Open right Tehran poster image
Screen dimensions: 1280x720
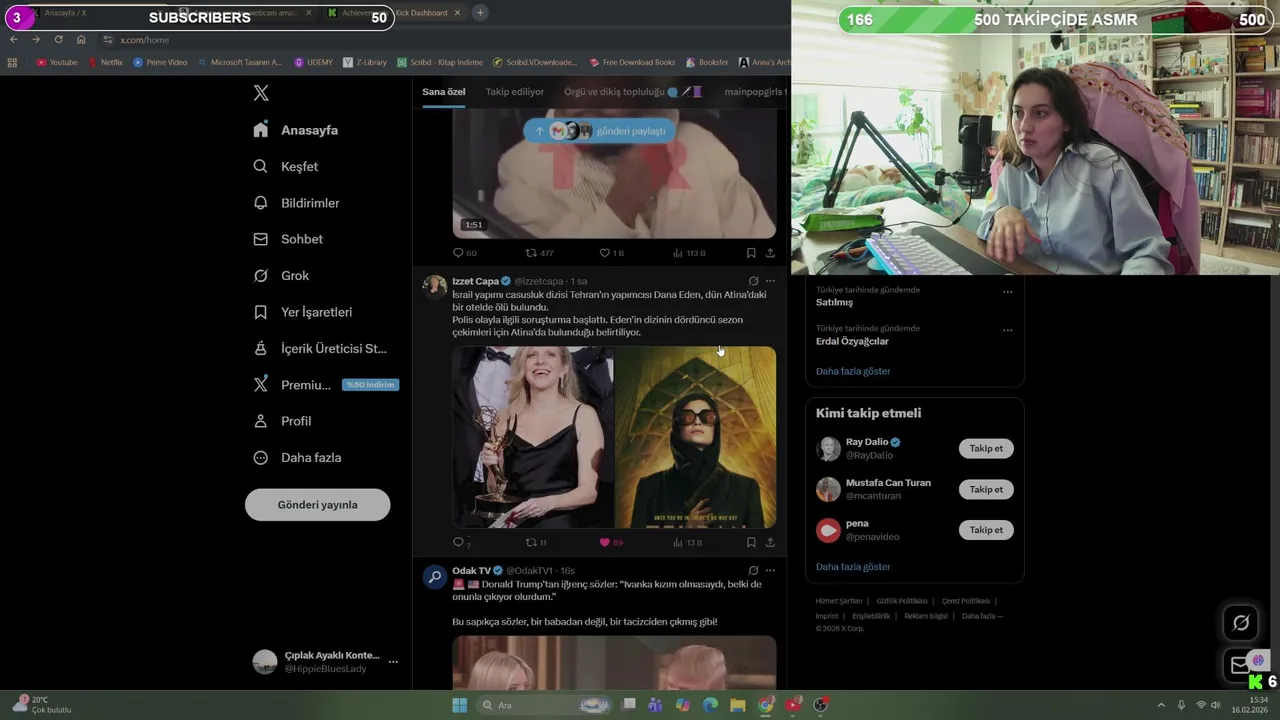pos(696,437)
